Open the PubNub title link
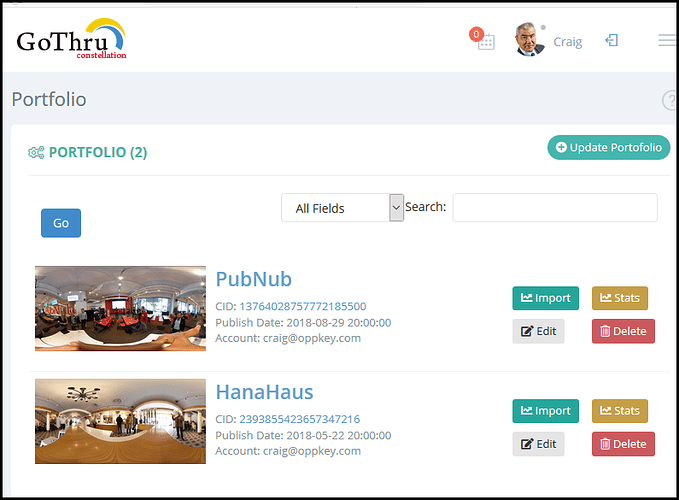 pyautogui.click(x=254, y=279)
